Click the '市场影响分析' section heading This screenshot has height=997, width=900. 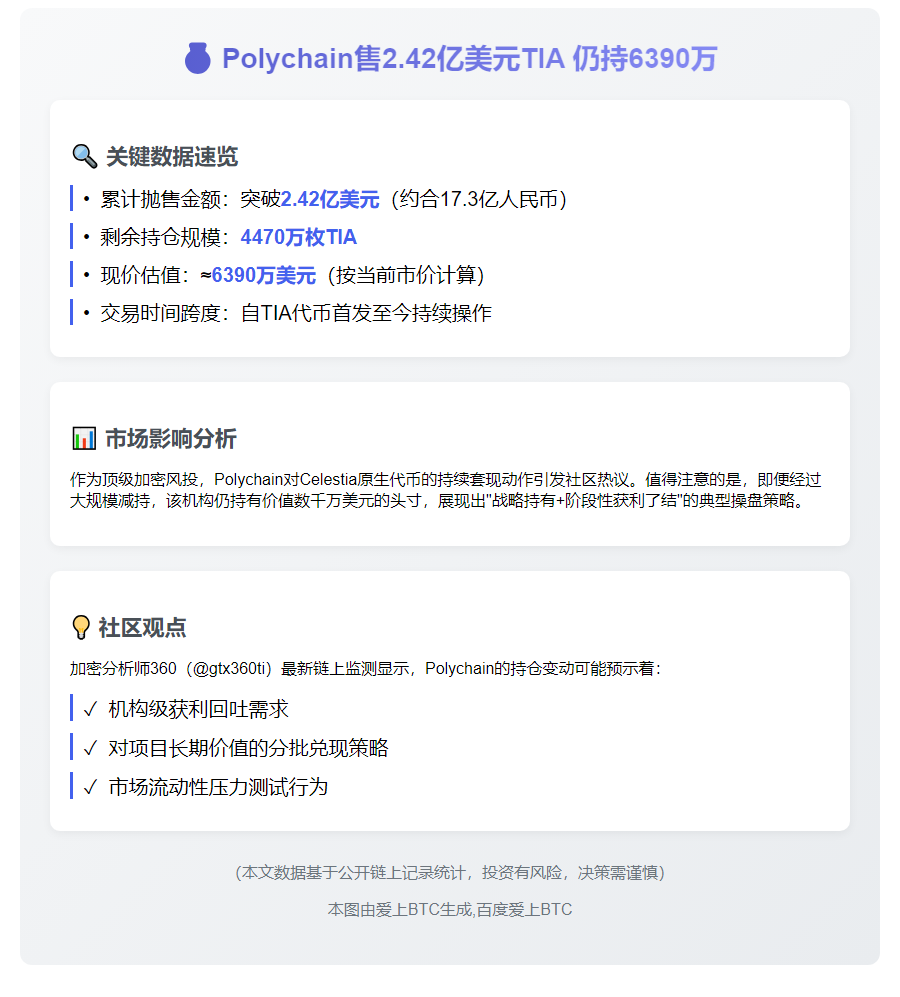(171, 439)
